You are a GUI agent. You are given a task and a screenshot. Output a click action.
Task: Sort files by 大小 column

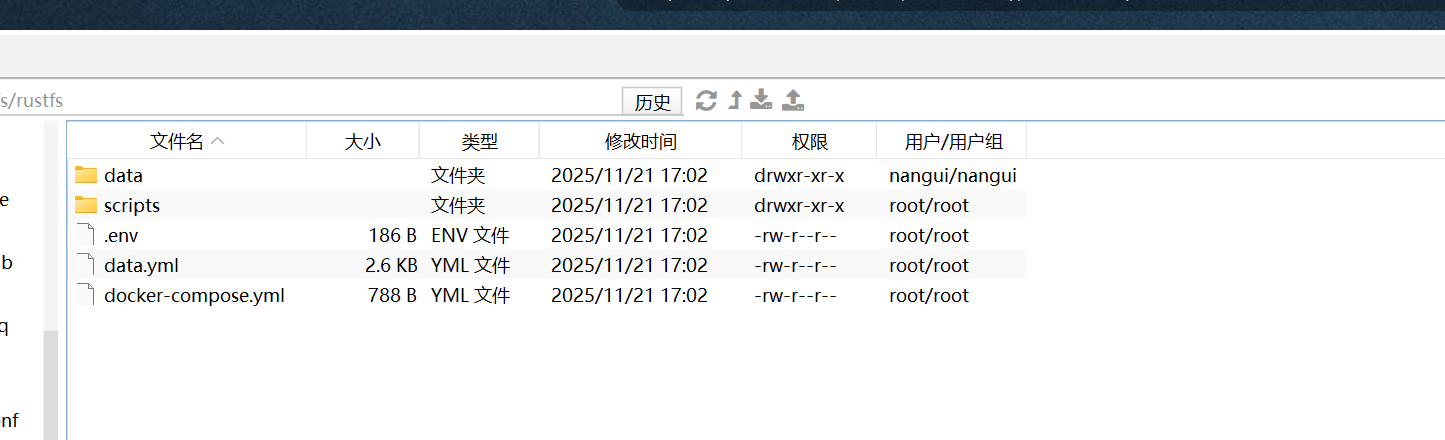[x=362, y=142]
